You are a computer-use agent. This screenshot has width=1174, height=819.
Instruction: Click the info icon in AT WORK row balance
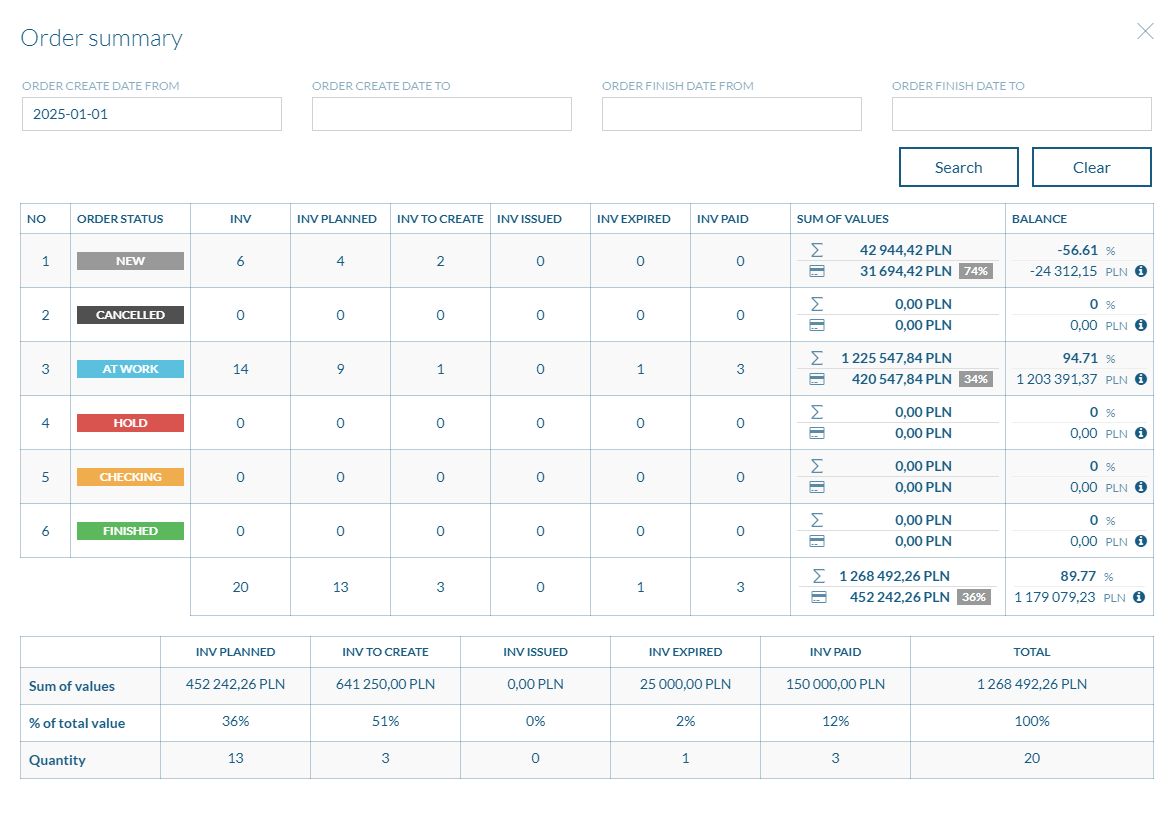tap(1141, 379)
